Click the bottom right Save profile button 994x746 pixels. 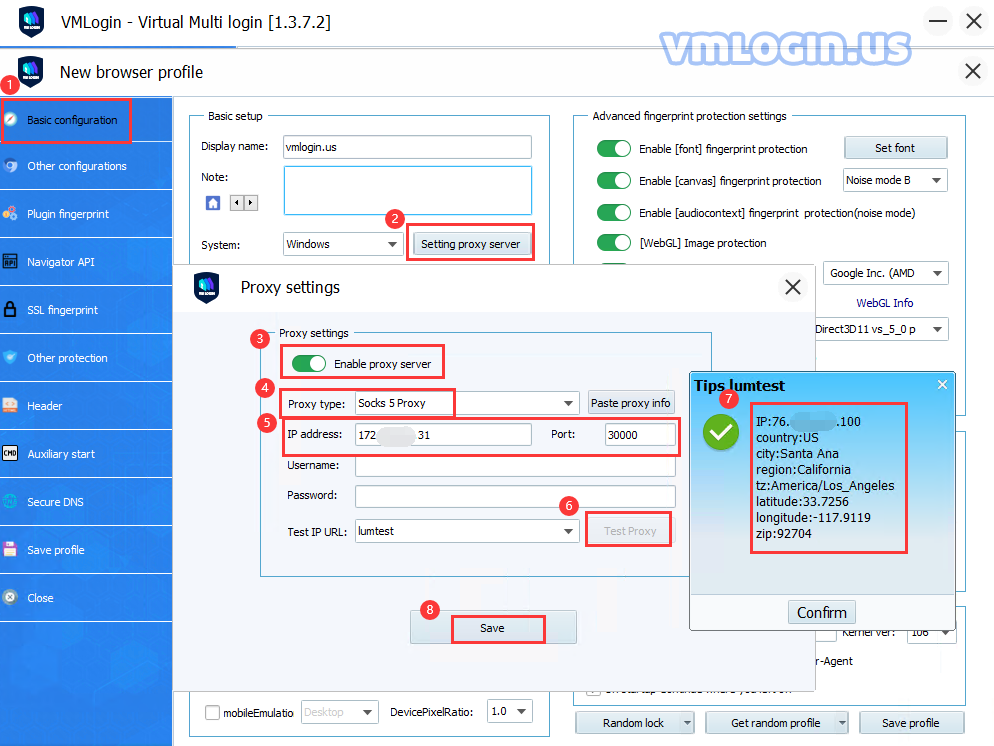[911, 723]
